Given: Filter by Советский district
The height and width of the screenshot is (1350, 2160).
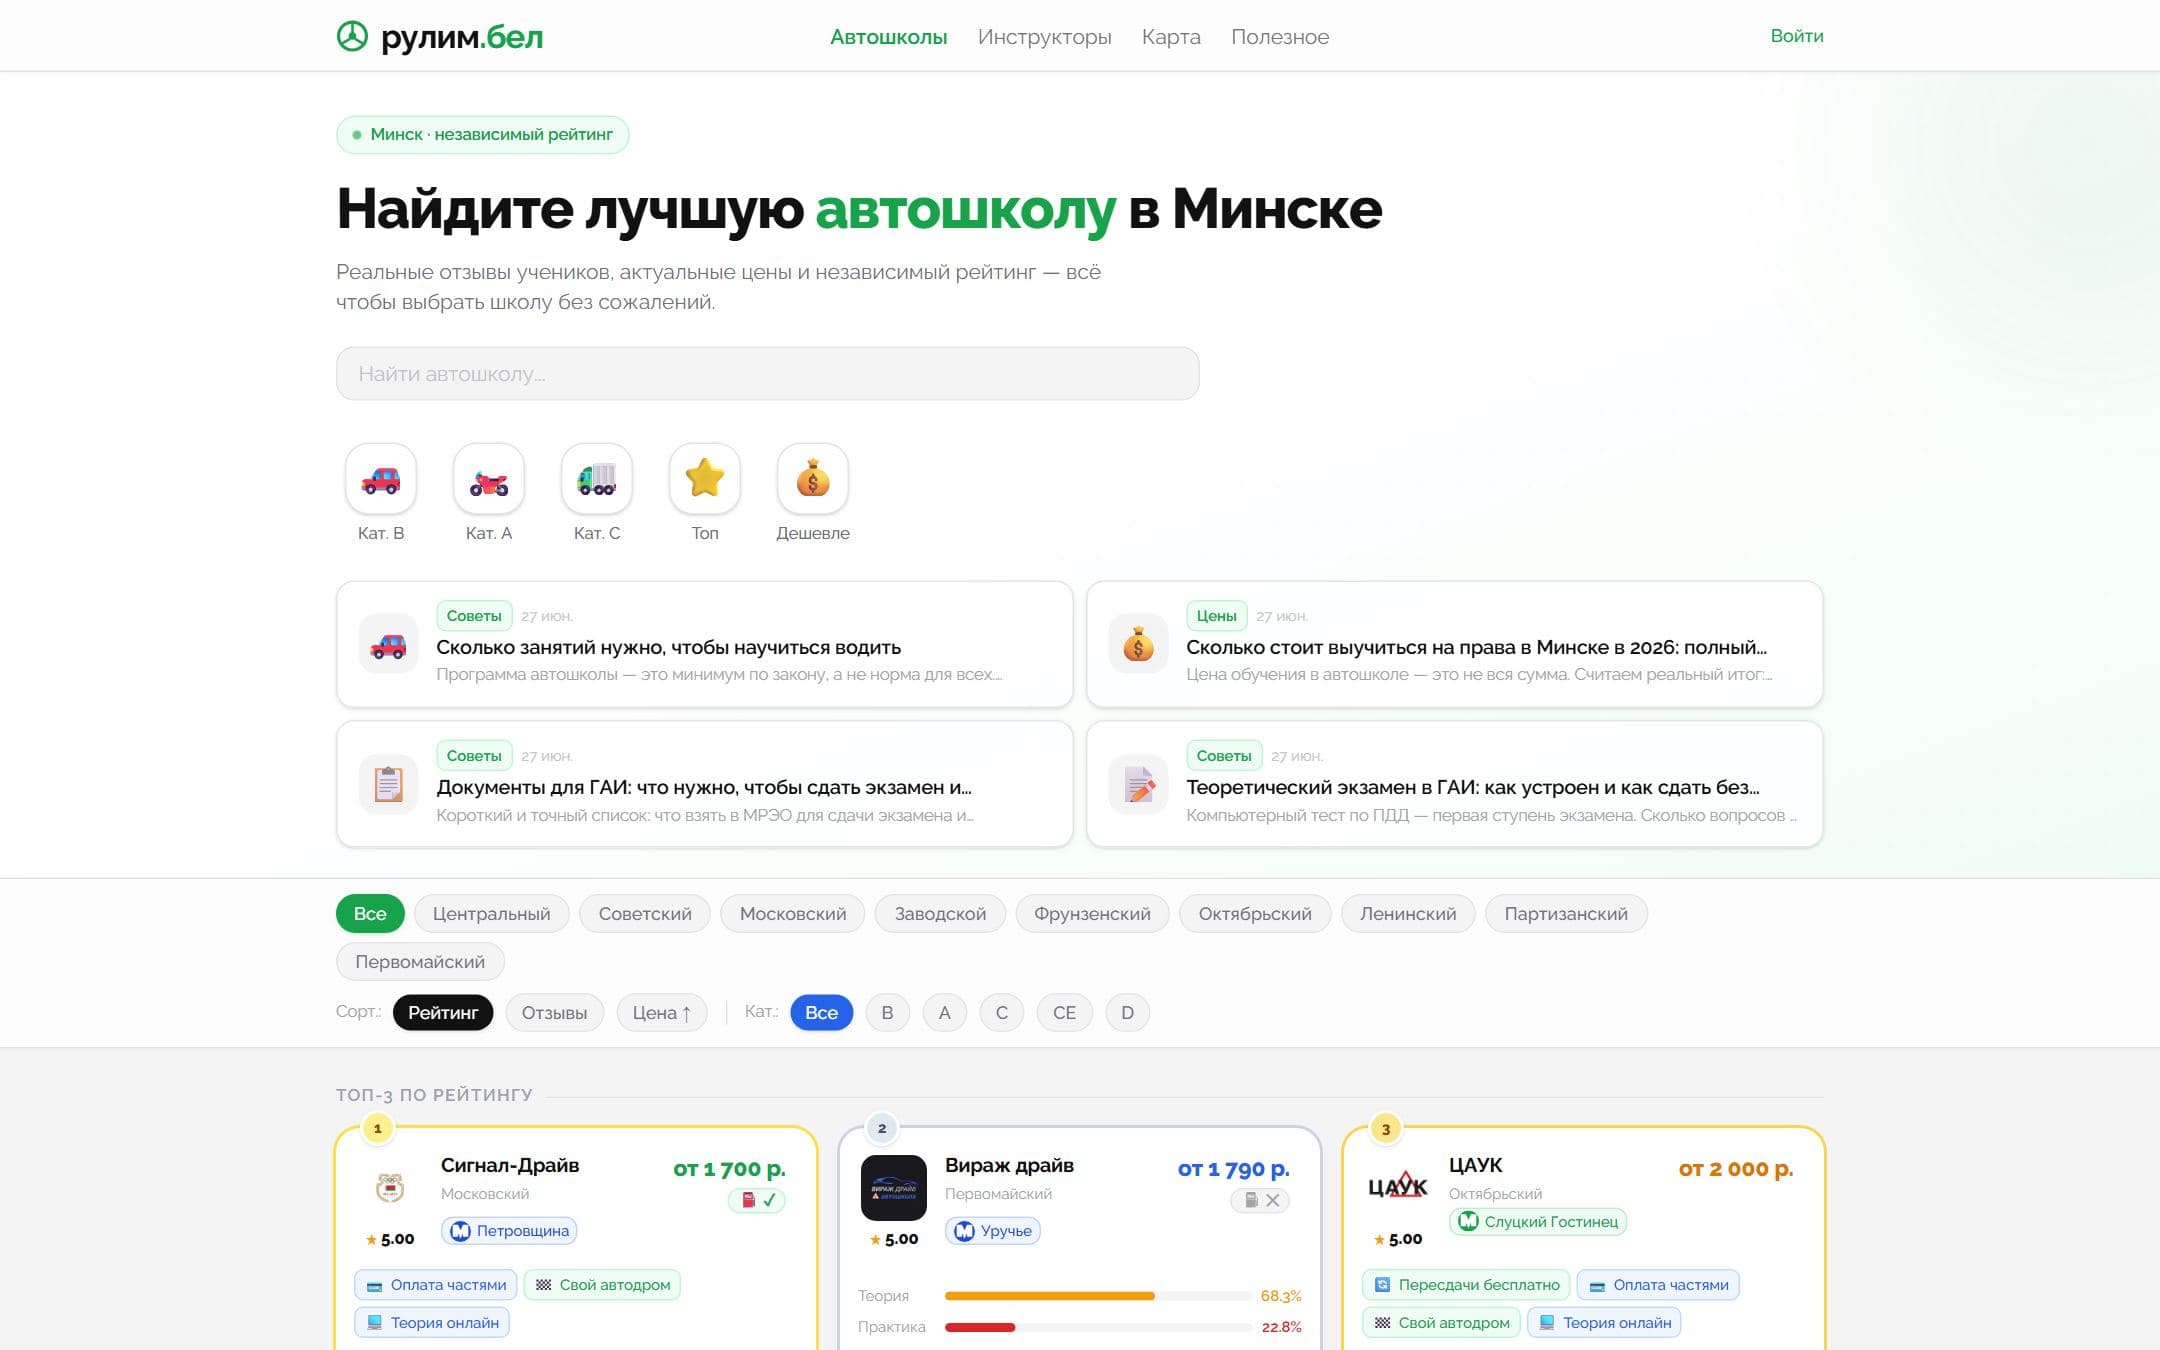Looking at the screenshot, I should pos(645,914).
